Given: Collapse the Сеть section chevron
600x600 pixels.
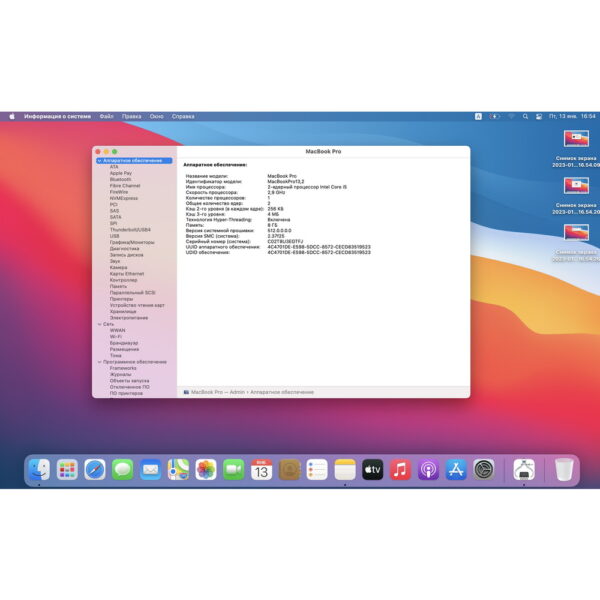Looking at the screenshot, I should [x=99, y=324].
